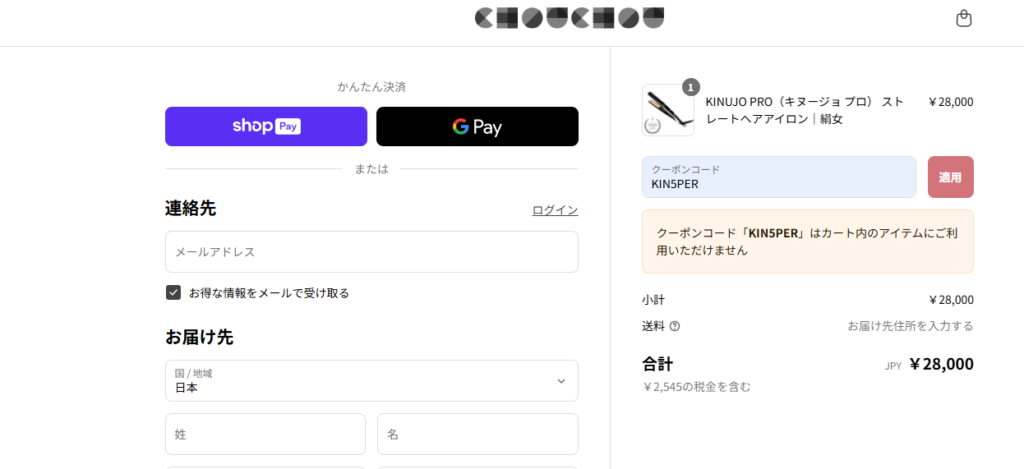
Task: Click the coupon error message notice
Action: [x=808, y=241]
